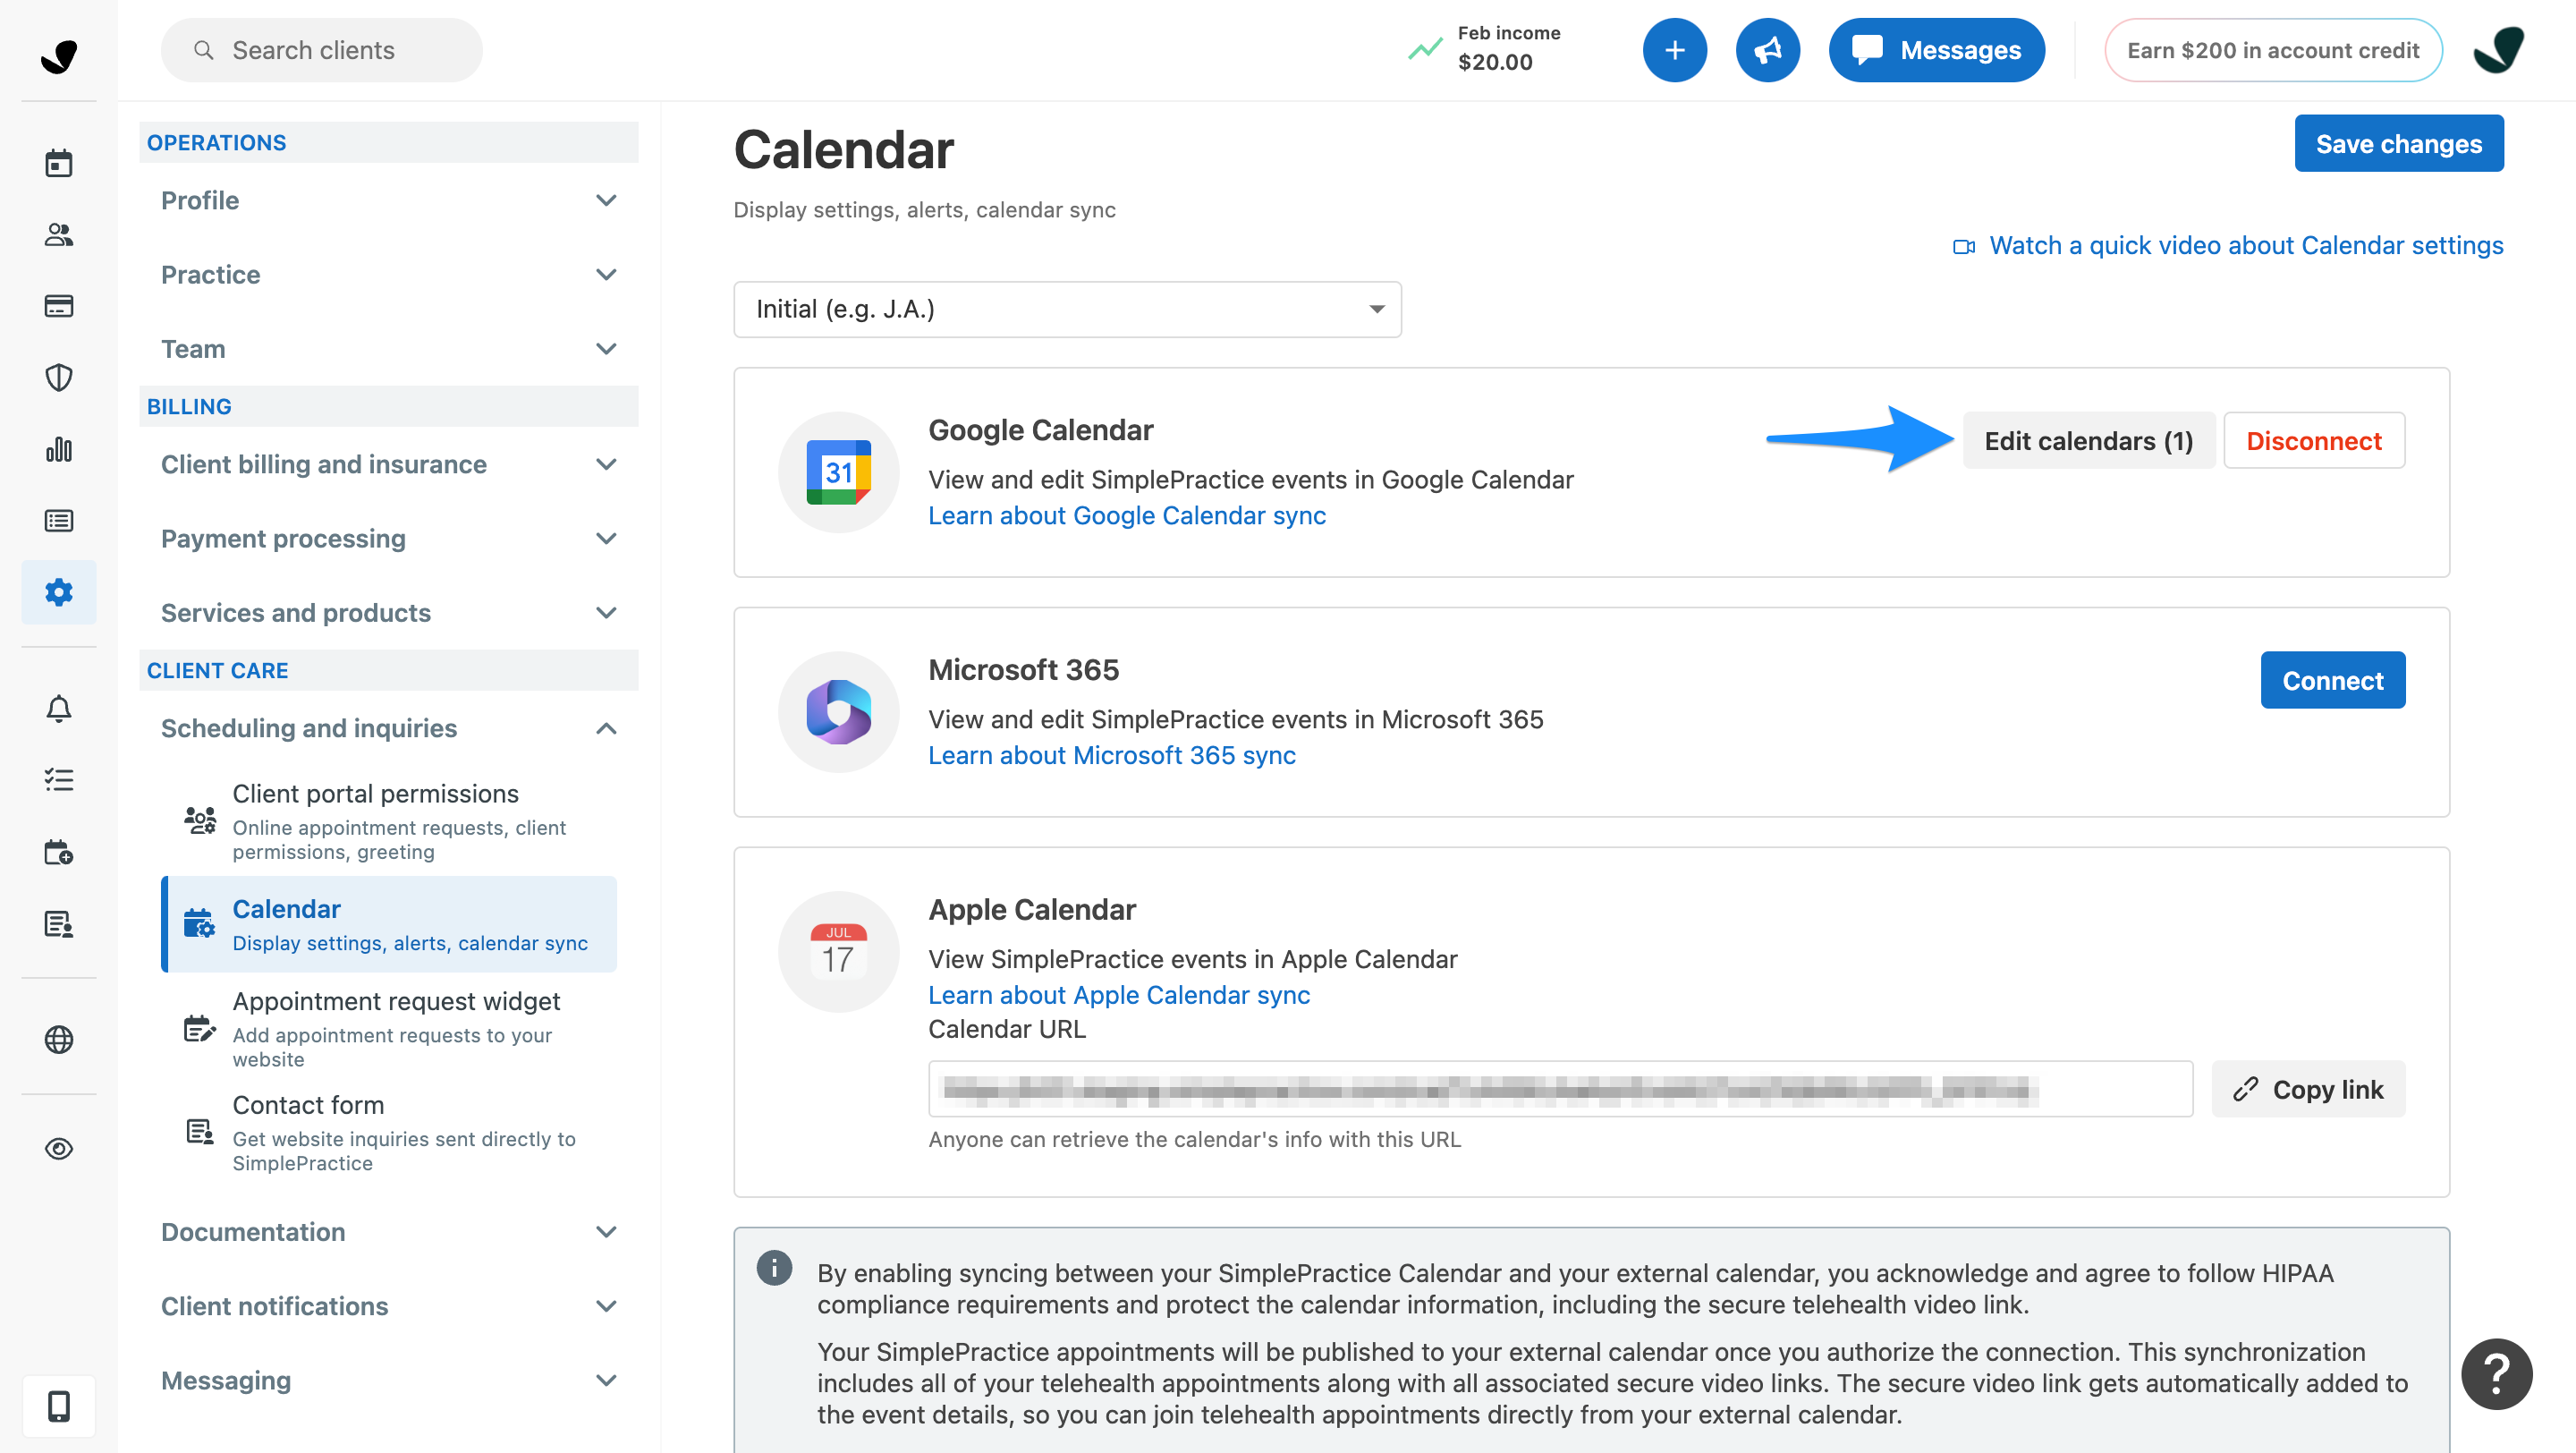The width and height of the screenshot is (2576, 1453).
Task: Expand the Messaging section
Action: (388, 1380)
